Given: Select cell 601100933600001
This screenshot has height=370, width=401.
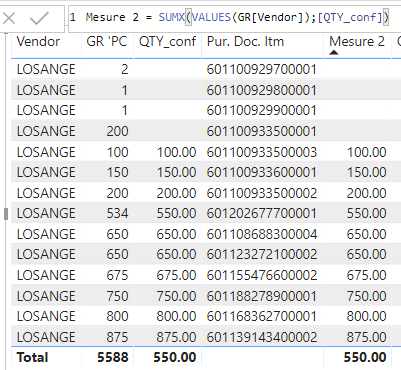Looking at the screenshot, I should [261, 172].
